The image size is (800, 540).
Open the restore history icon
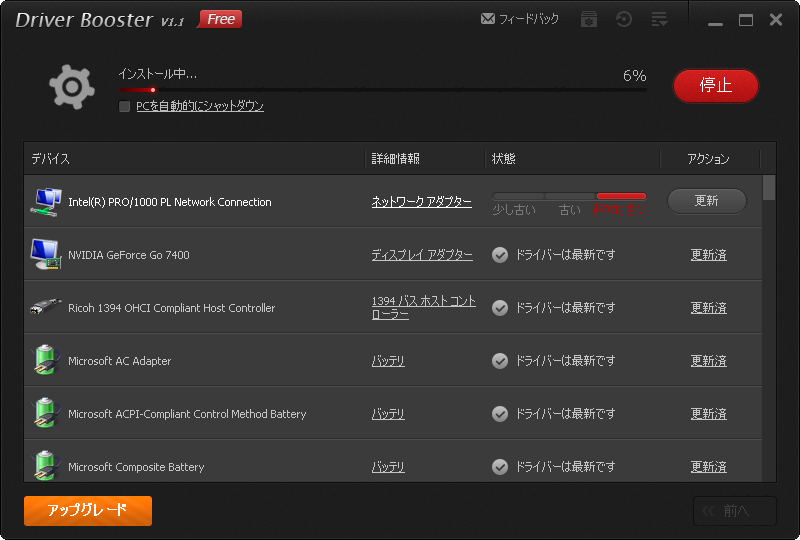click(x=623, y=19)
